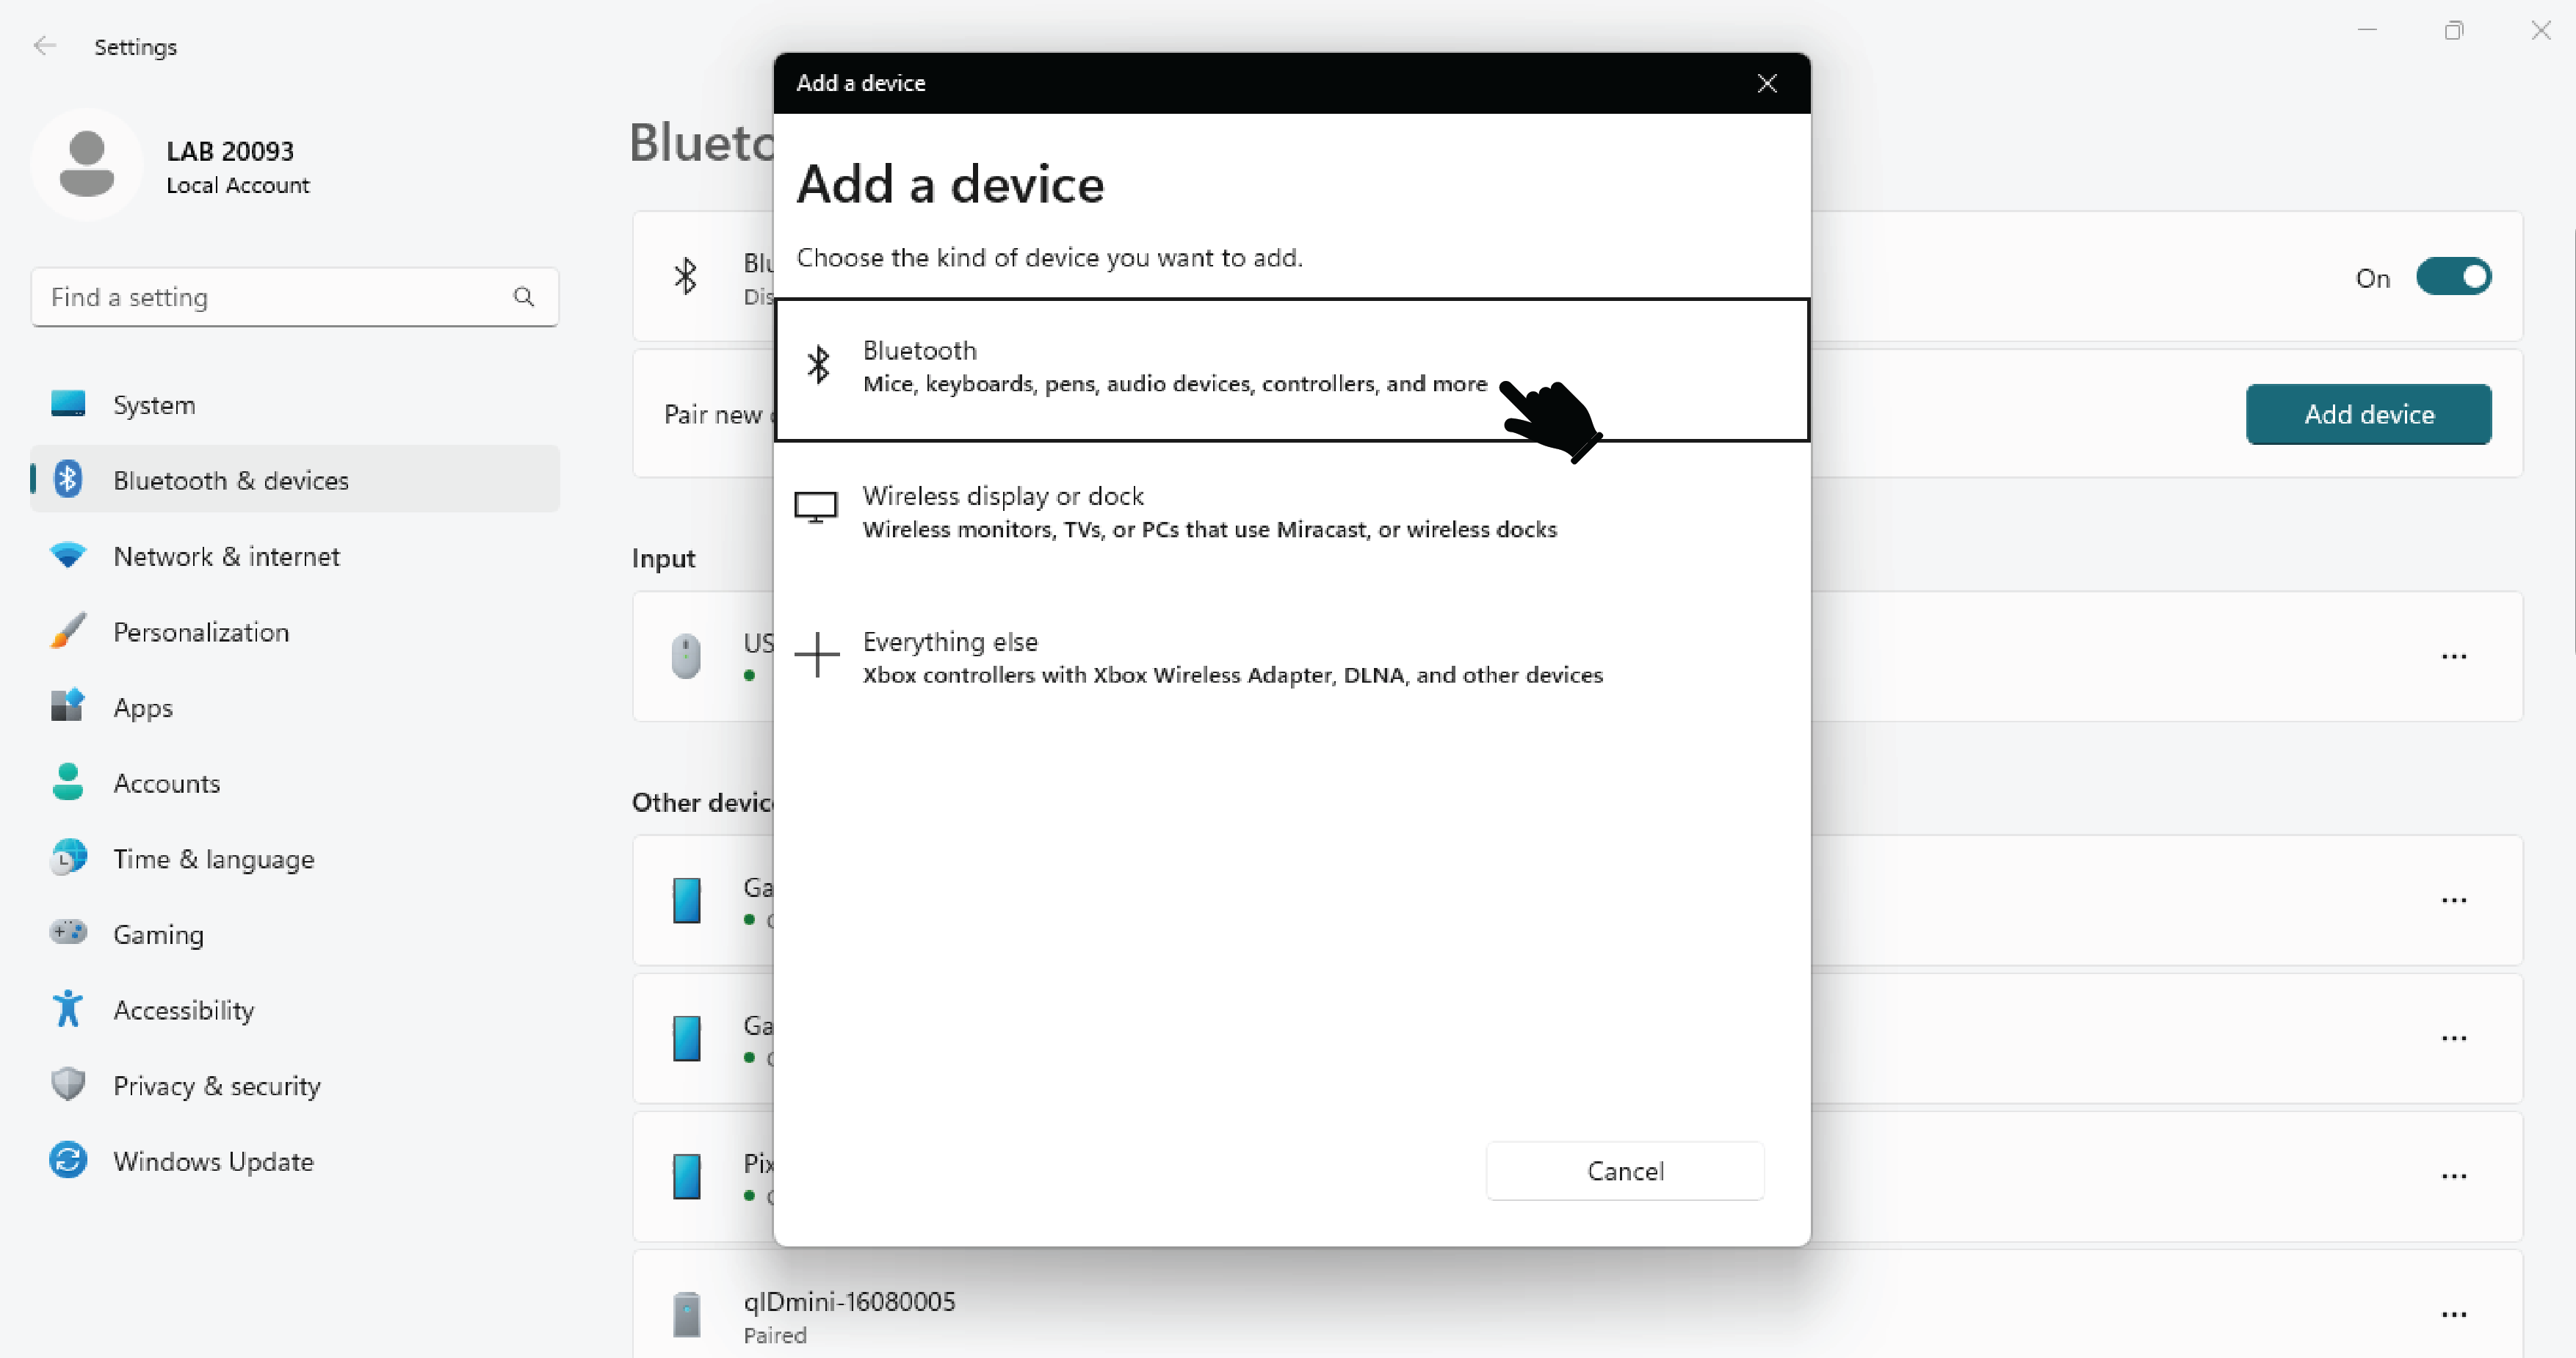This screenshot has height=1358, width=2576.
Task: Select the Wireless display monitor icon
Action: click(815, 508)
